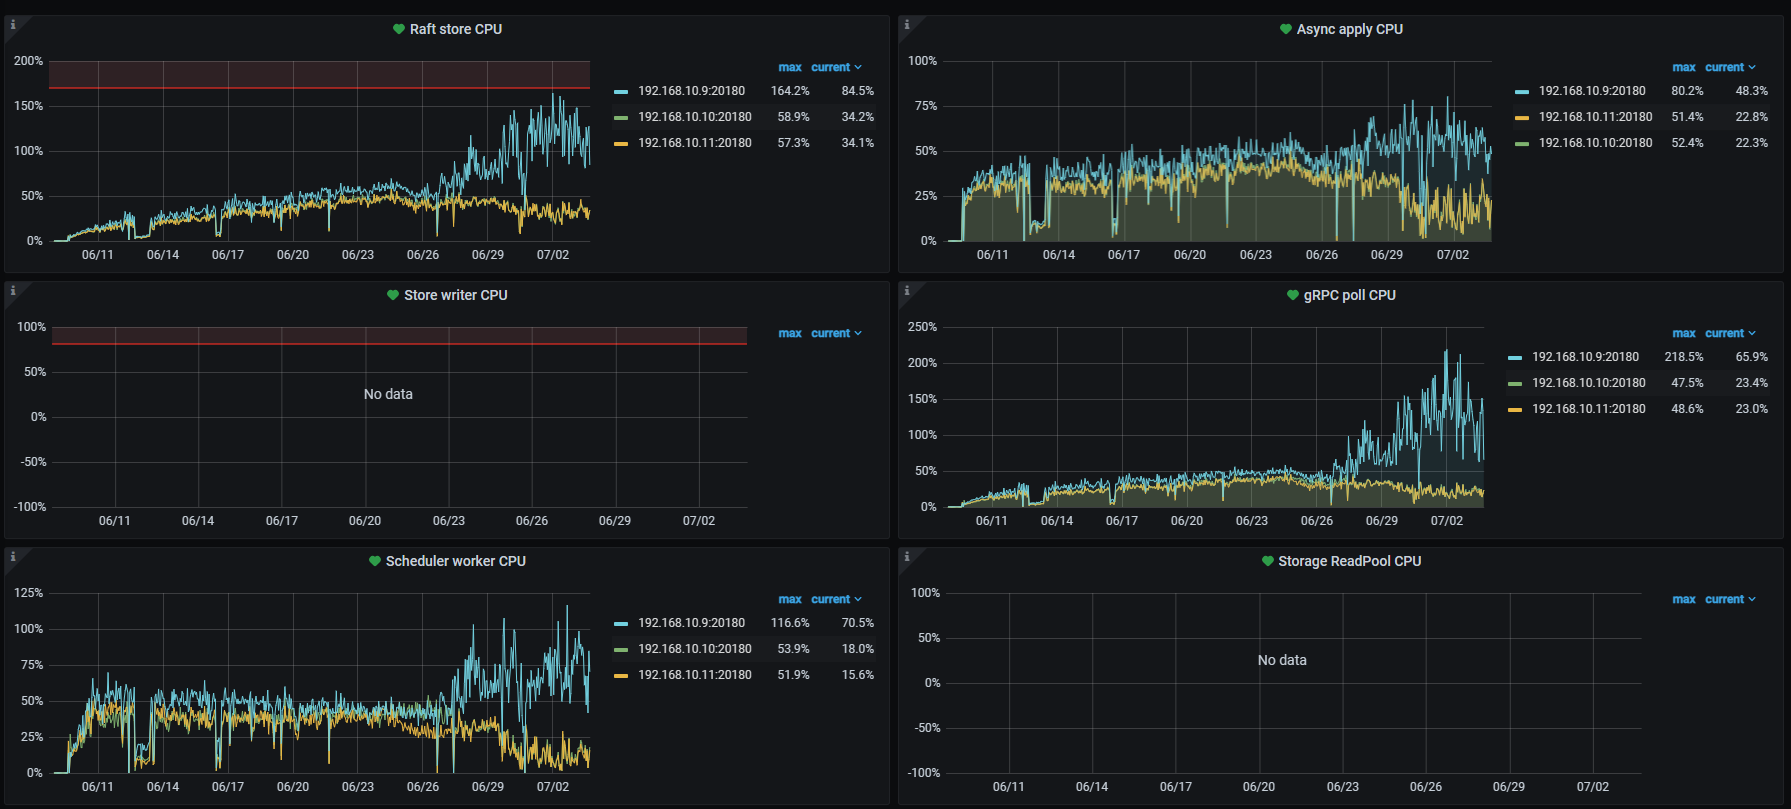This screenshot has height=809, width=1791.
Task: Open the Raft store CPU panel title menu
Action: [456, 29]
